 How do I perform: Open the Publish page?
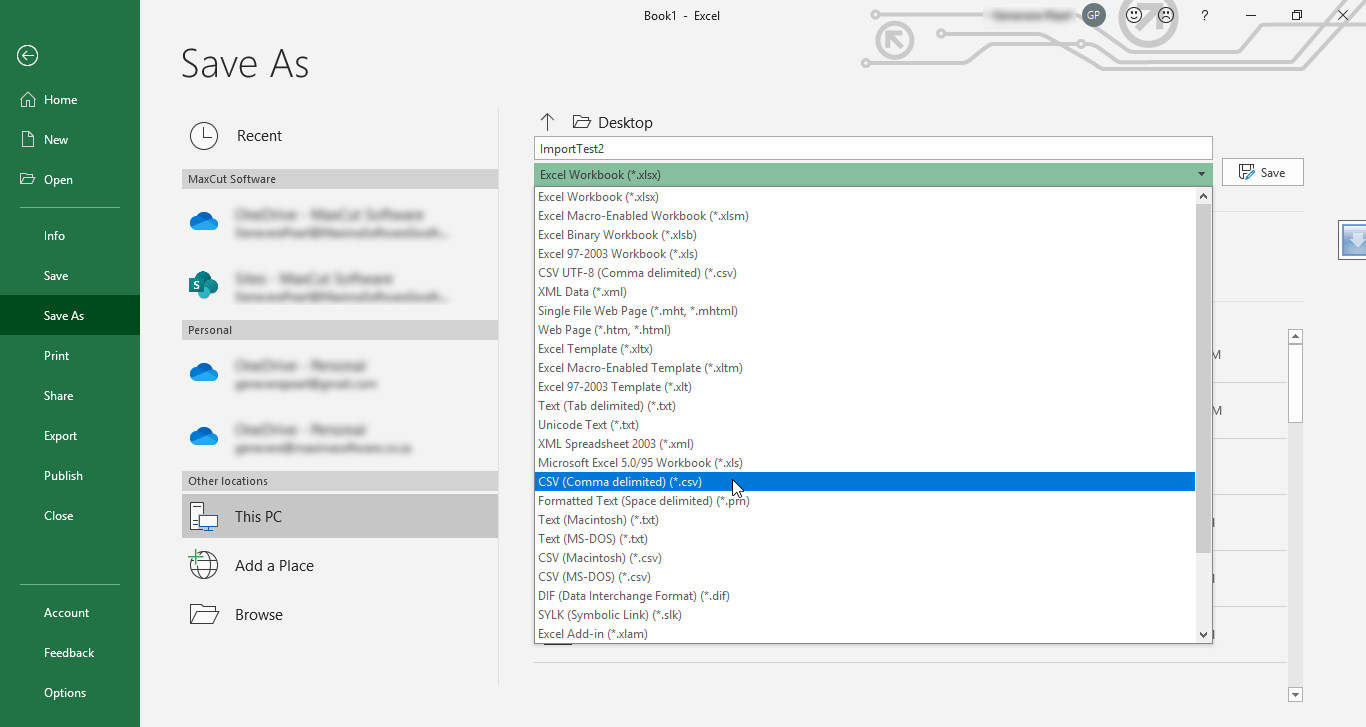click(x=70, y=476)
